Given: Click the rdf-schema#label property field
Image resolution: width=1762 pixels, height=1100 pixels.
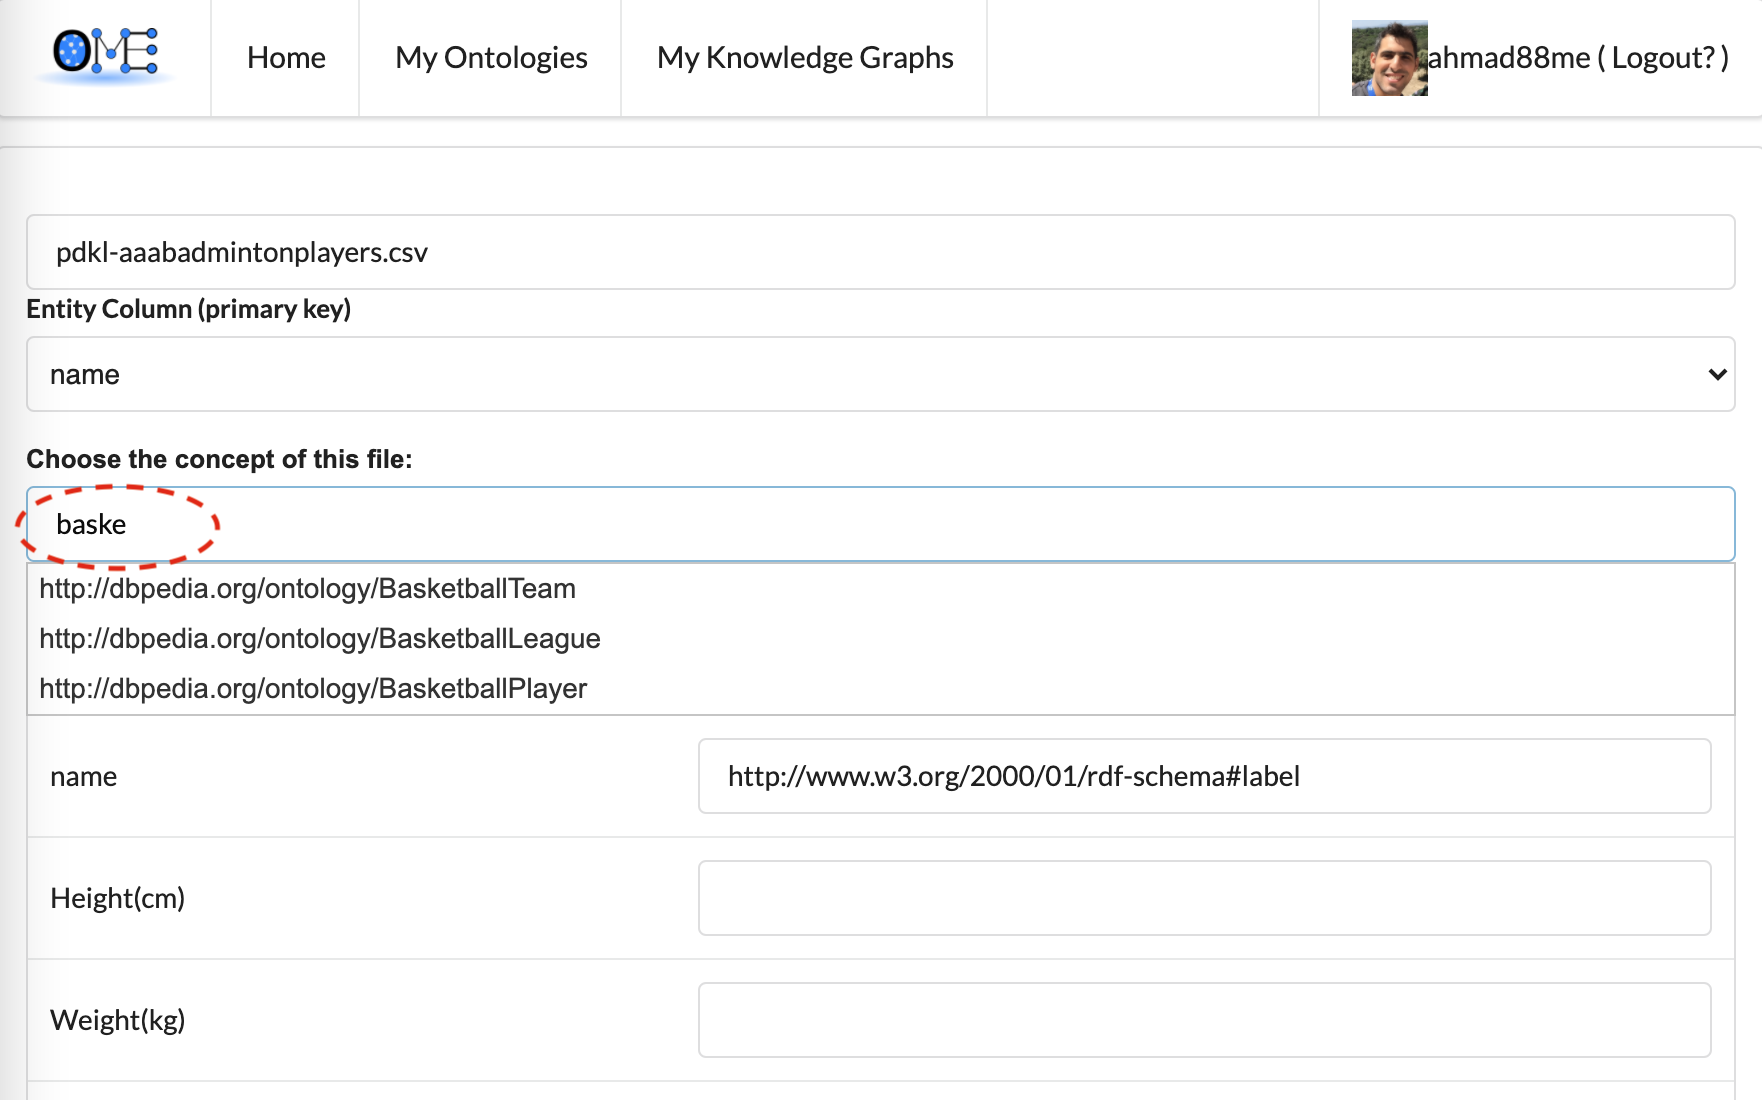Looking at the screenshot, I should (1204, 776).
